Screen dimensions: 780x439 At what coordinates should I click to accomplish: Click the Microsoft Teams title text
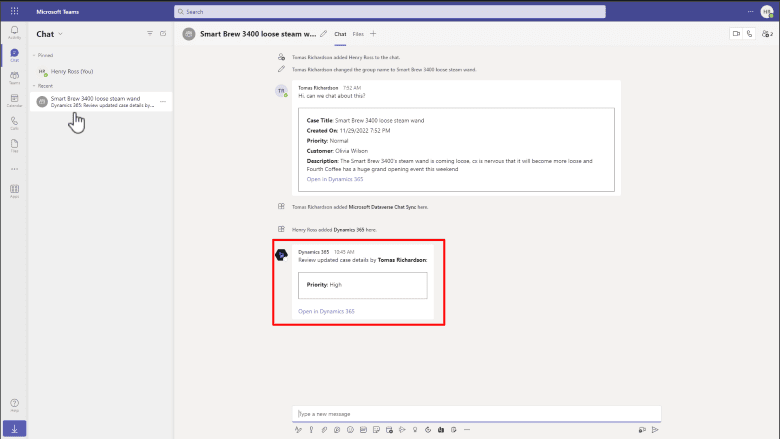(x=58, y=11)
